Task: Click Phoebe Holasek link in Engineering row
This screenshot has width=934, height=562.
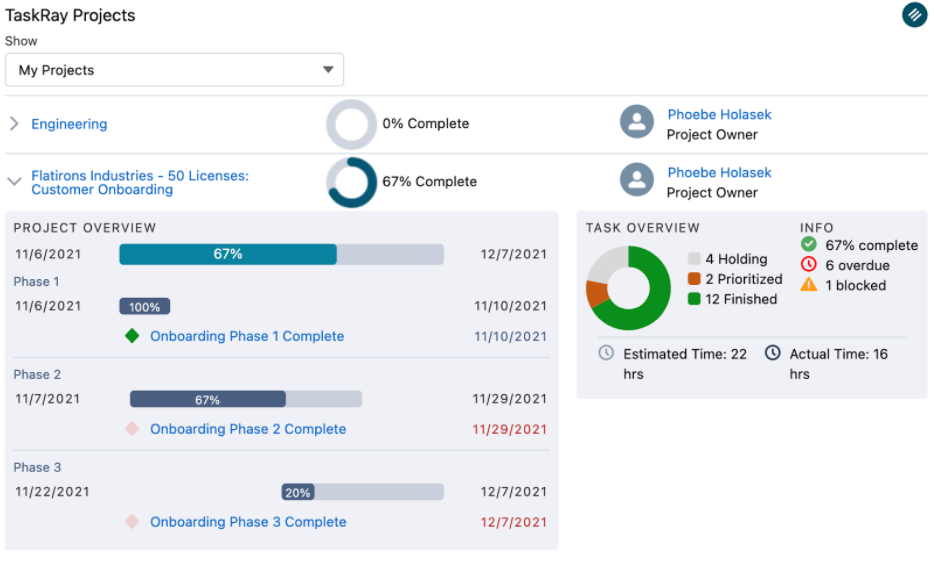Action: (x=719, y=114)
